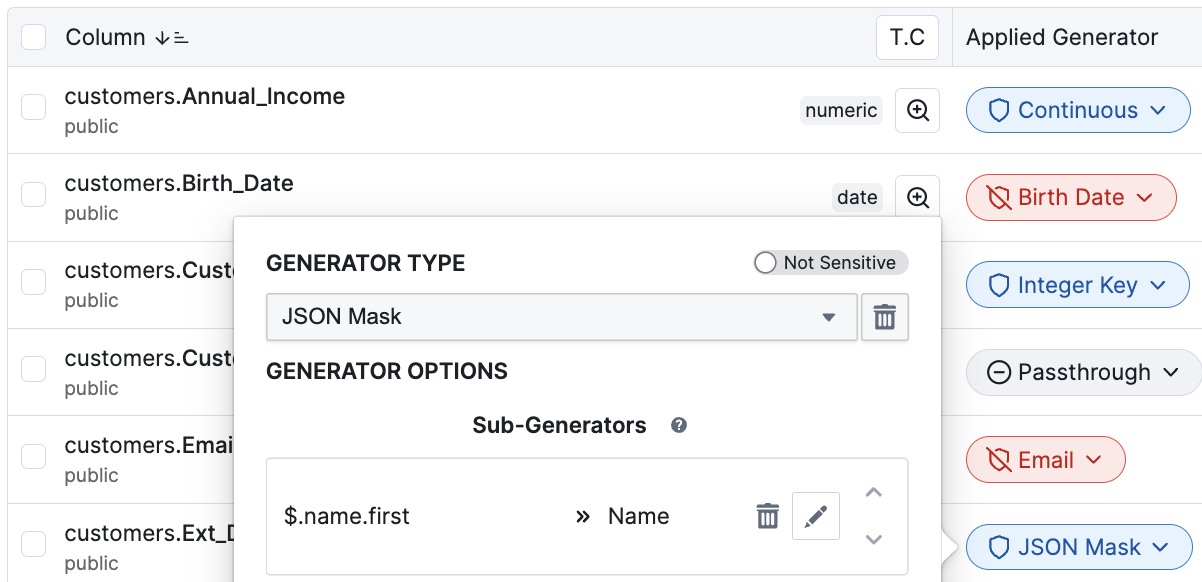Click the T.C button in header
Image resolution: width=1202 pixels, height=582 pixels.
point(908,38)
